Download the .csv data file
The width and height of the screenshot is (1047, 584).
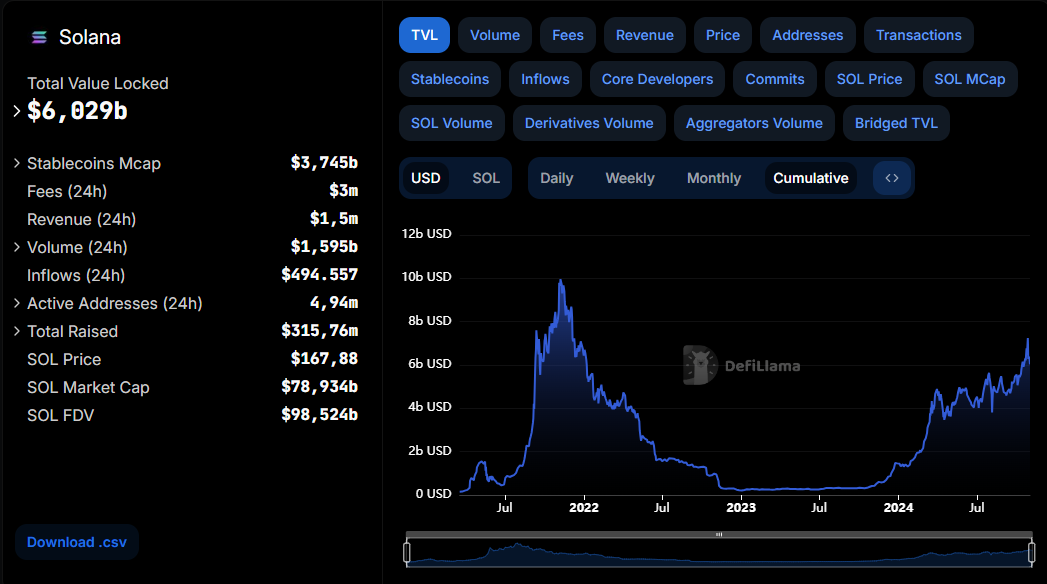tap(77, 542)
